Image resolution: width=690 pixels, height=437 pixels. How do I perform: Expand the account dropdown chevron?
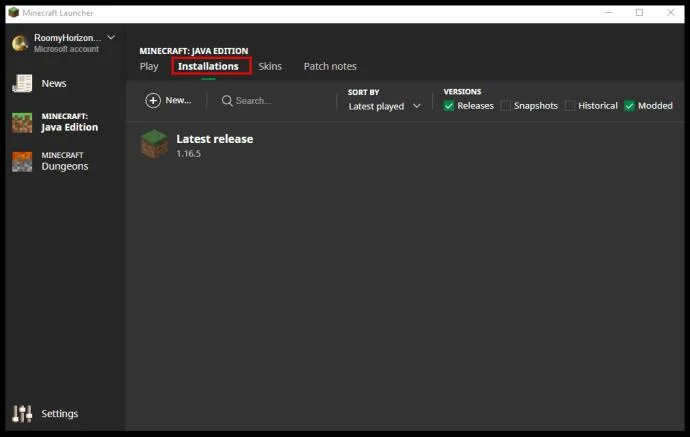click(x=111, y=37)
